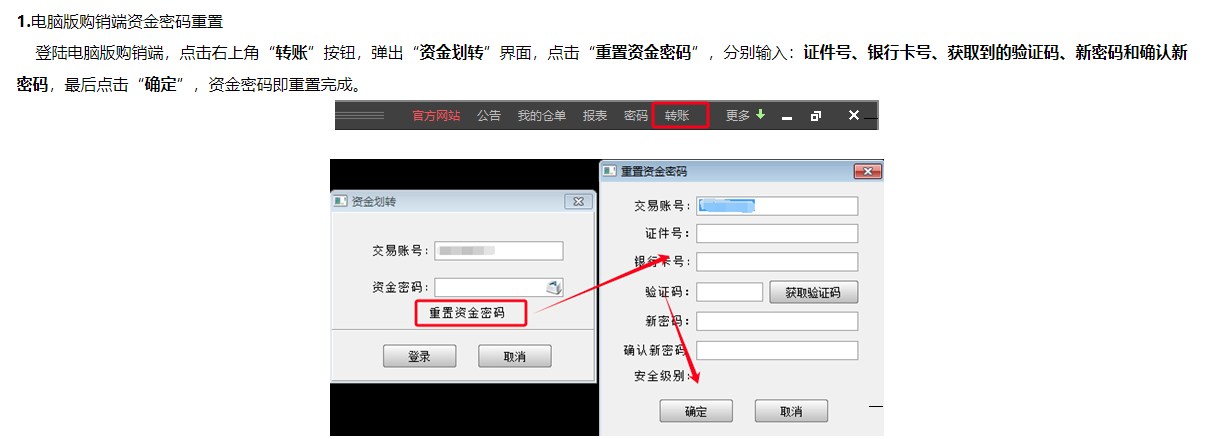The image size is (1225, 439).
Task: Click the 资金划转 dialog title icon
Action: coord(340,201)
